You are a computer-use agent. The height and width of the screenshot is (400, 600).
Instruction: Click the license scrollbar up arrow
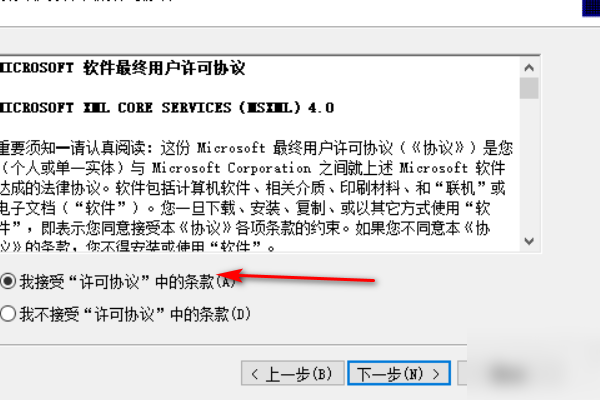tap(529, 68)
